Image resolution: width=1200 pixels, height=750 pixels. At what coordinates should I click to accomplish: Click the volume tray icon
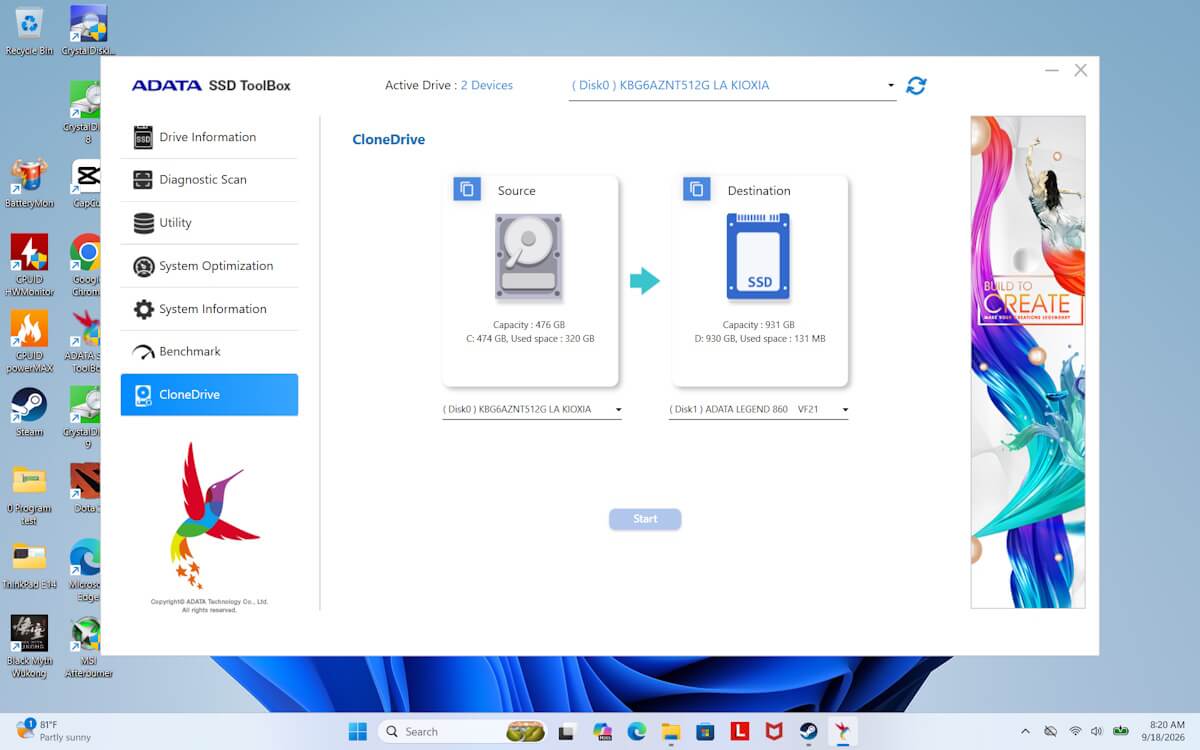click(1097, 731)
